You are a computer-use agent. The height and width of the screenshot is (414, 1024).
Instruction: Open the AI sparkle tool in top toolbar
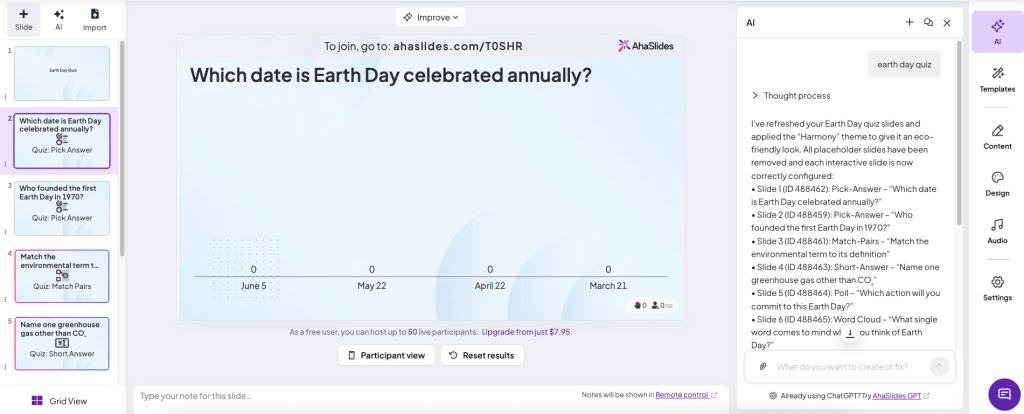click(x=59, y=20)
